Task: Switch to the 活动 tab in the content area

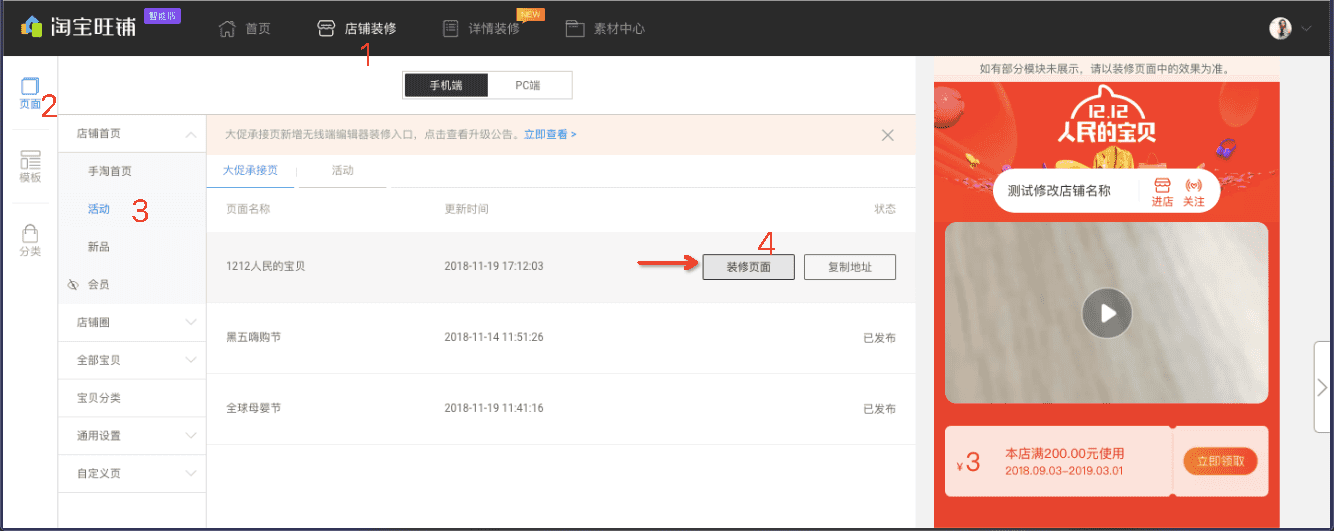Action: point(343,171)
